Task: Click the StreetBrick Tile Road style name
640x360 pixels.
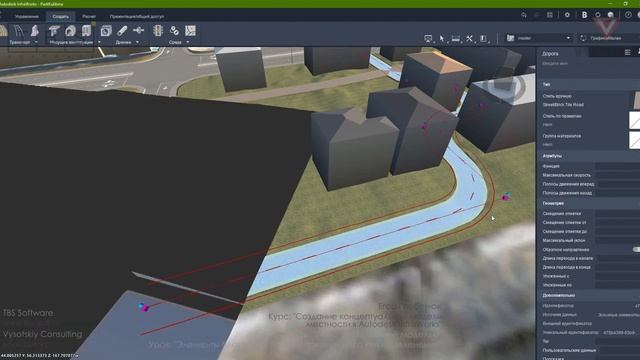Action: (x=563, y=105)
